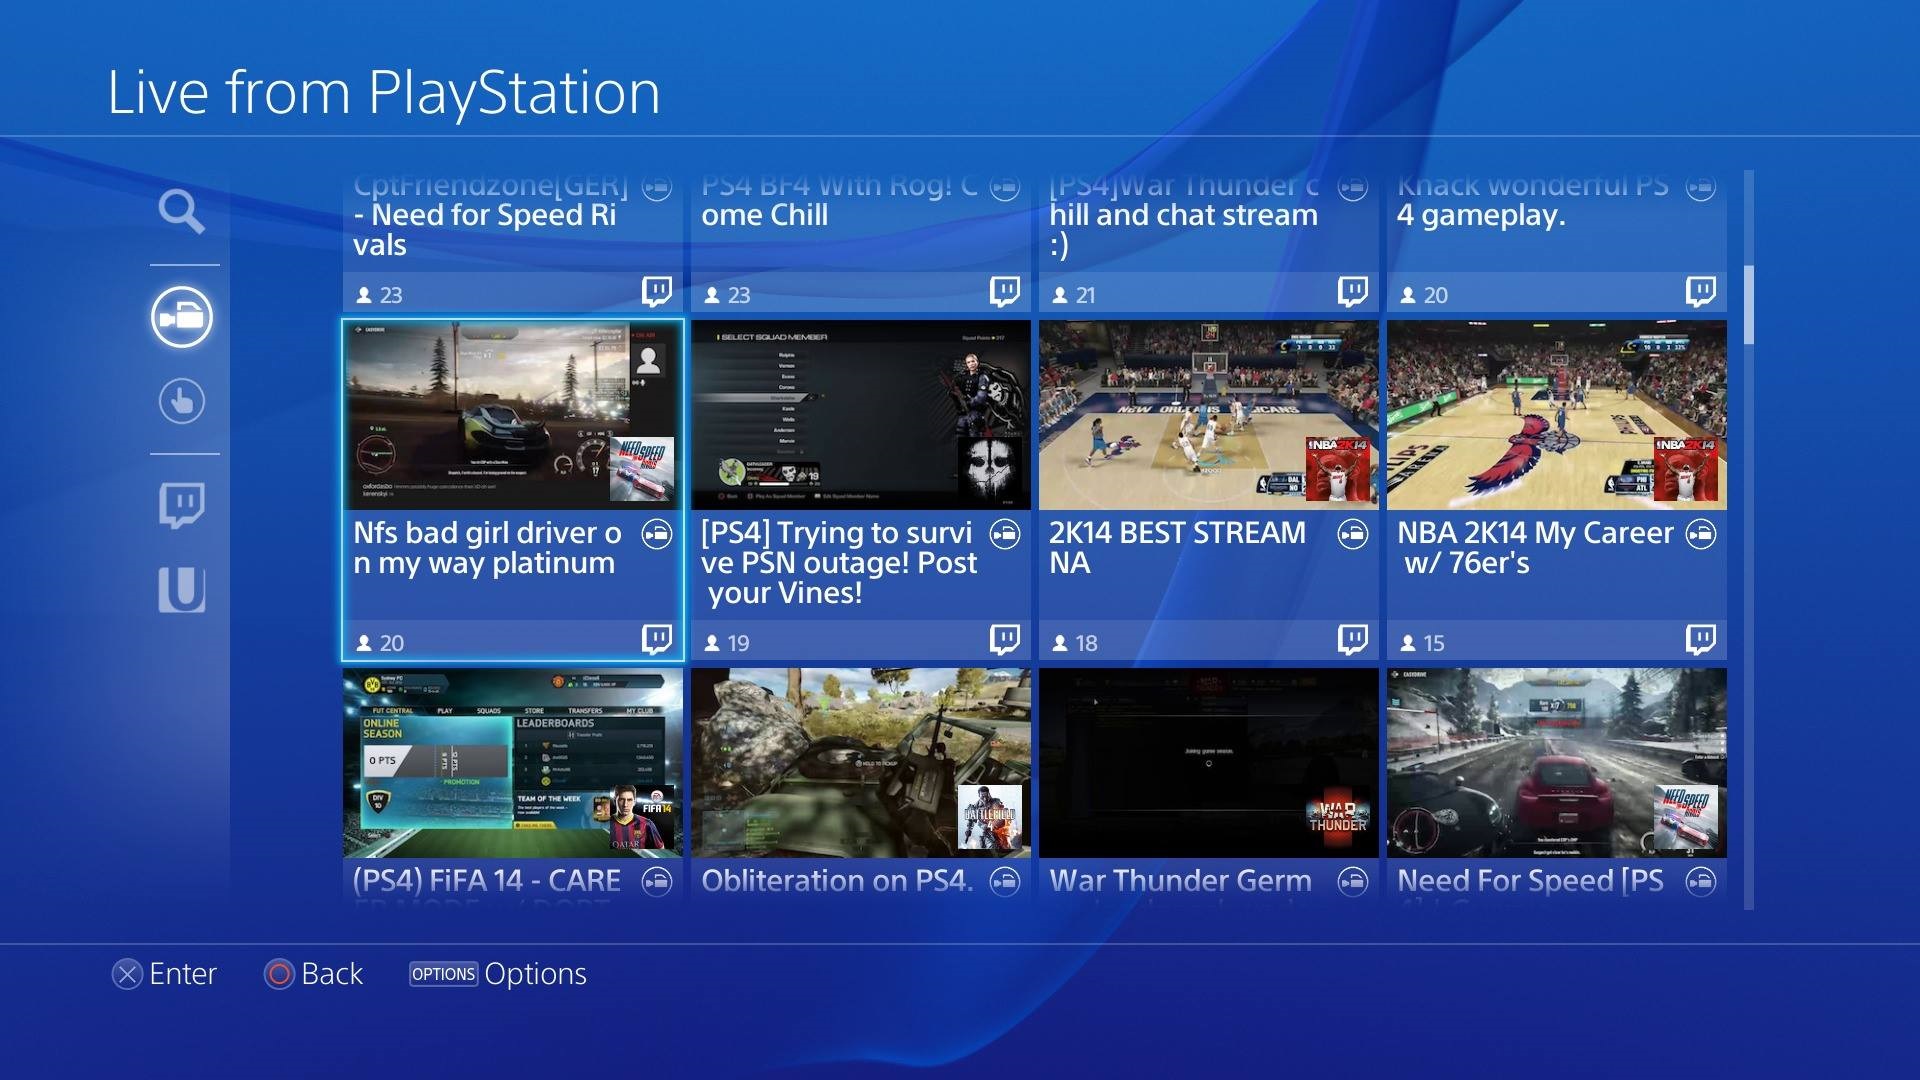Open the Ustream filter in the sidebar
The height and width of the screenshot is (1080, 1920).
point(183,589)
